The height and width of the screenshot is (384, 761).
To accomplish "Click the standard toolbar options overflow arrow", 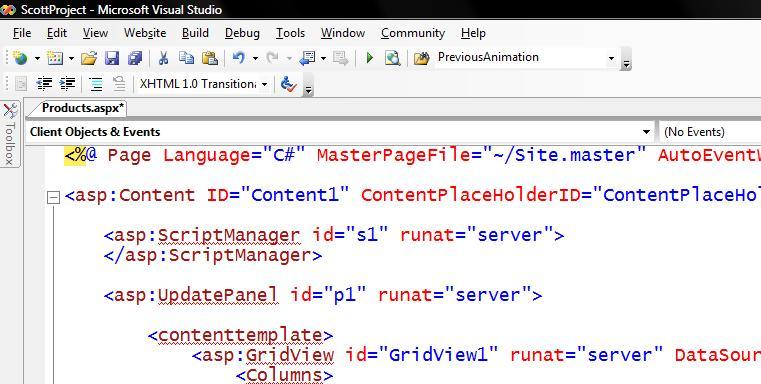I will point(626,60).
